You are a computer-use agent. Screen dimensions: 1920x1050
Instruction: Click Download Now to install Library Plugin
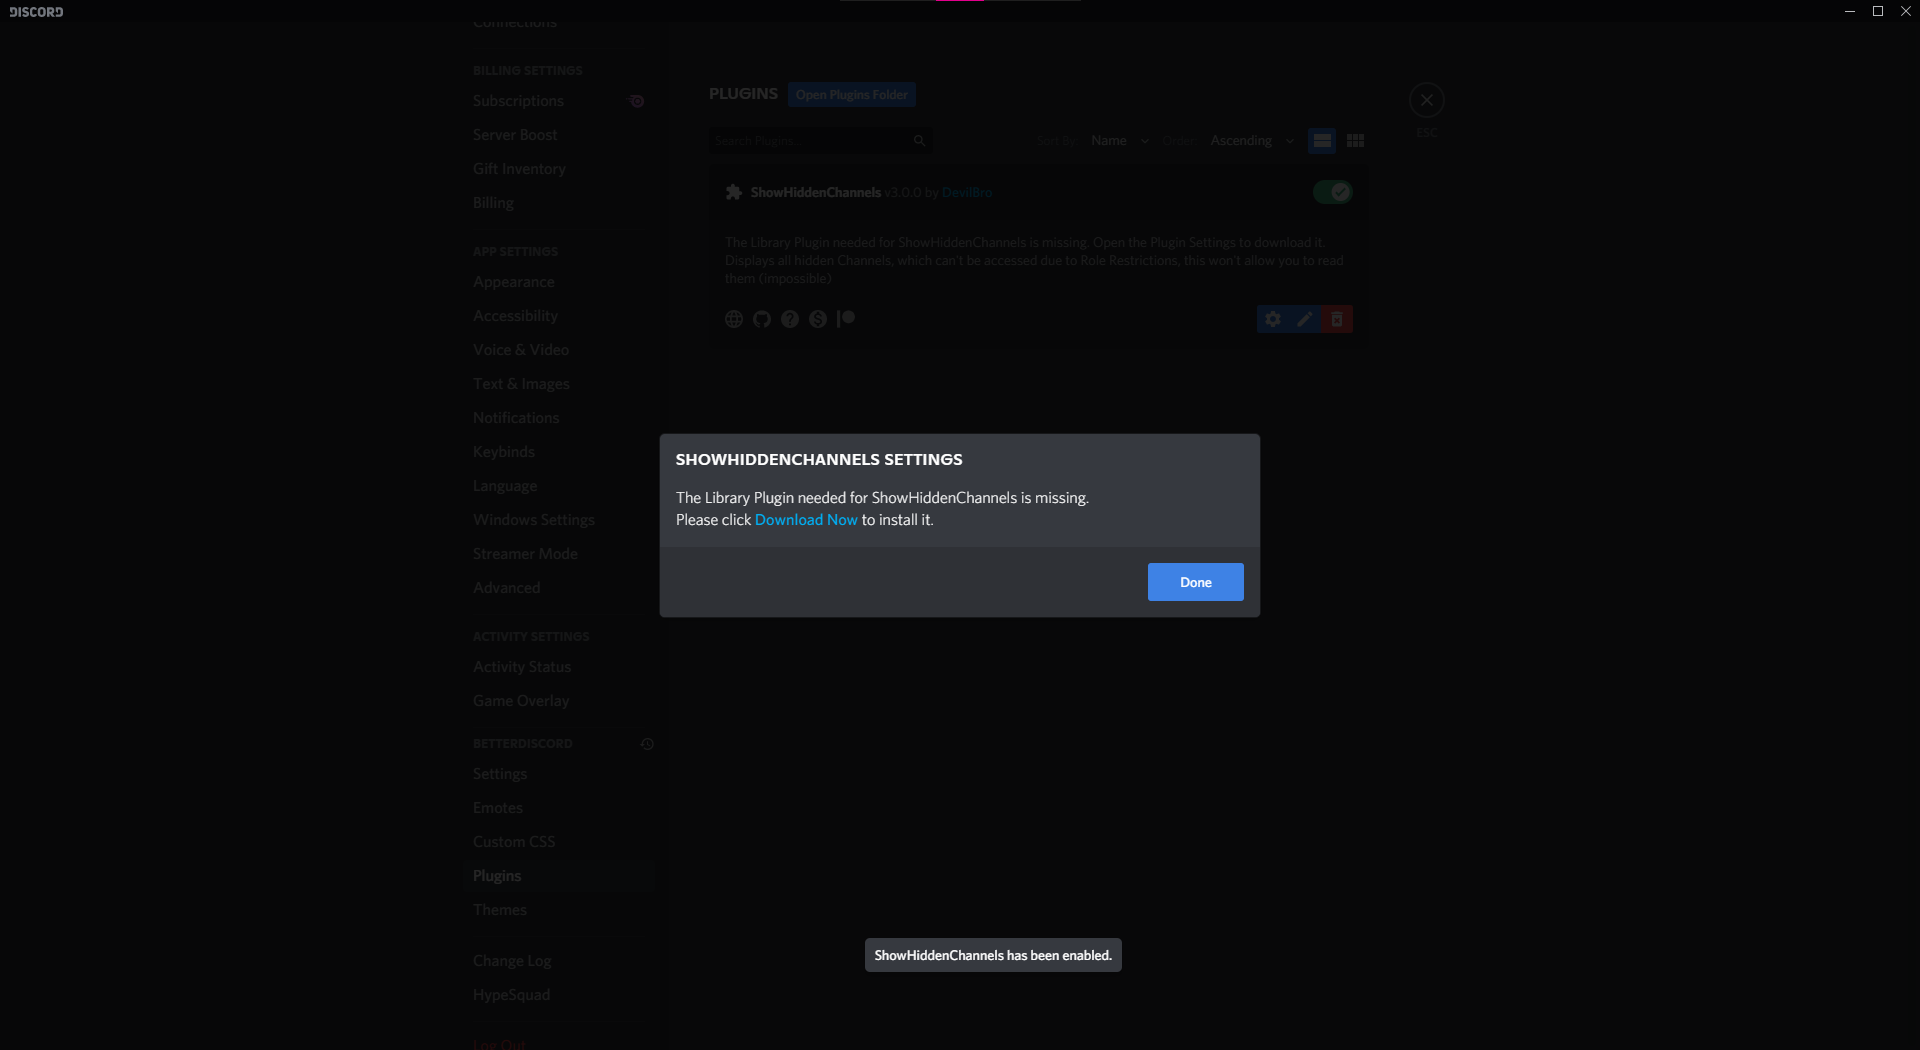[x=806, y=519]
